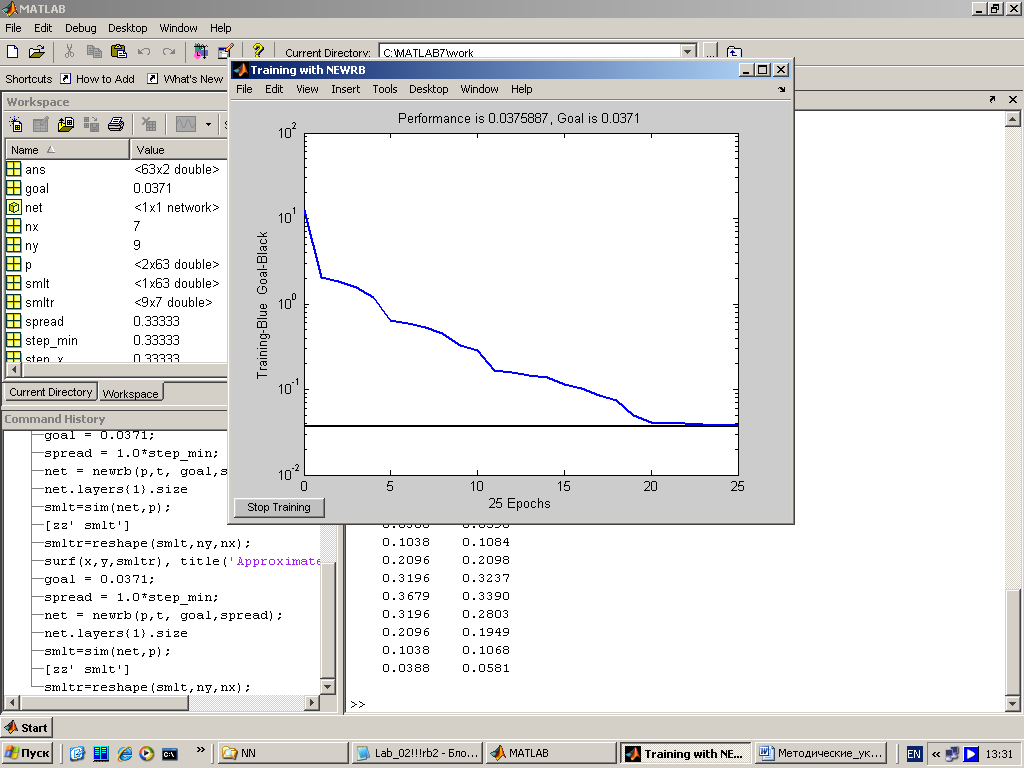
Task: Select the 'net' network variable
Action: (x=116, y=207)
